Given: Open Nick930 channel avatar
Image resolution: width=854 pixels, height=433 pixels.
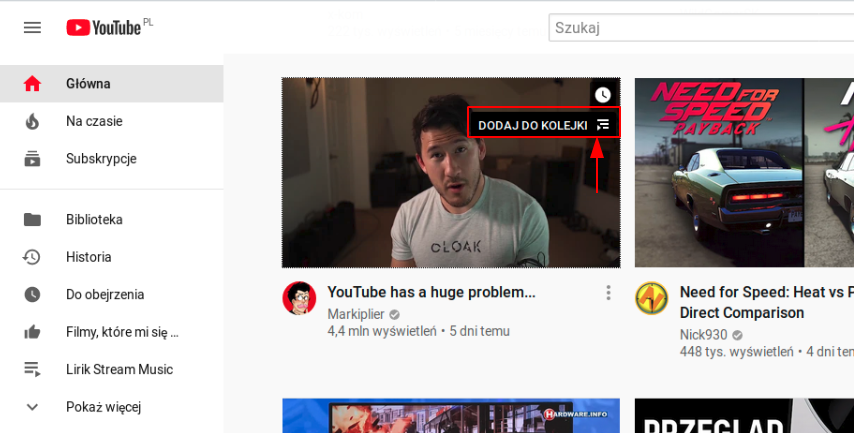Looking at the screenshot, I should [x=652, y=298].
